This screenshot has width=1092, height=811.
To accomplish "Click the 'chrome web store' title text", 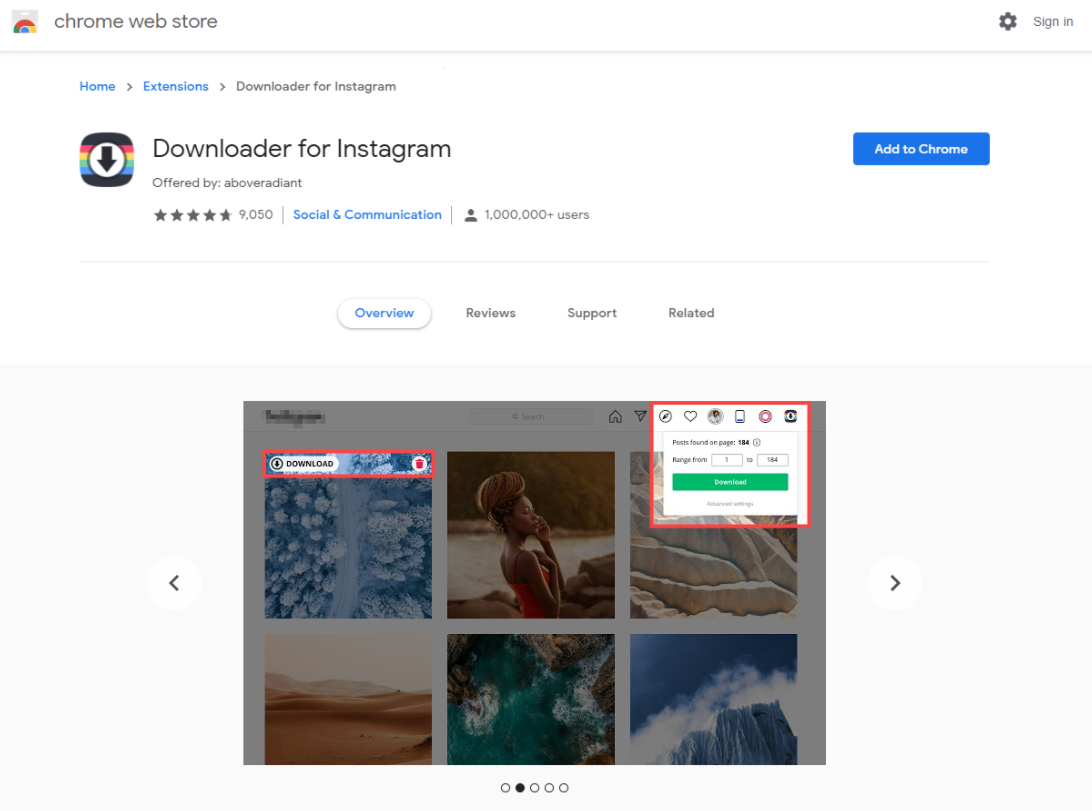I will 136,22.
